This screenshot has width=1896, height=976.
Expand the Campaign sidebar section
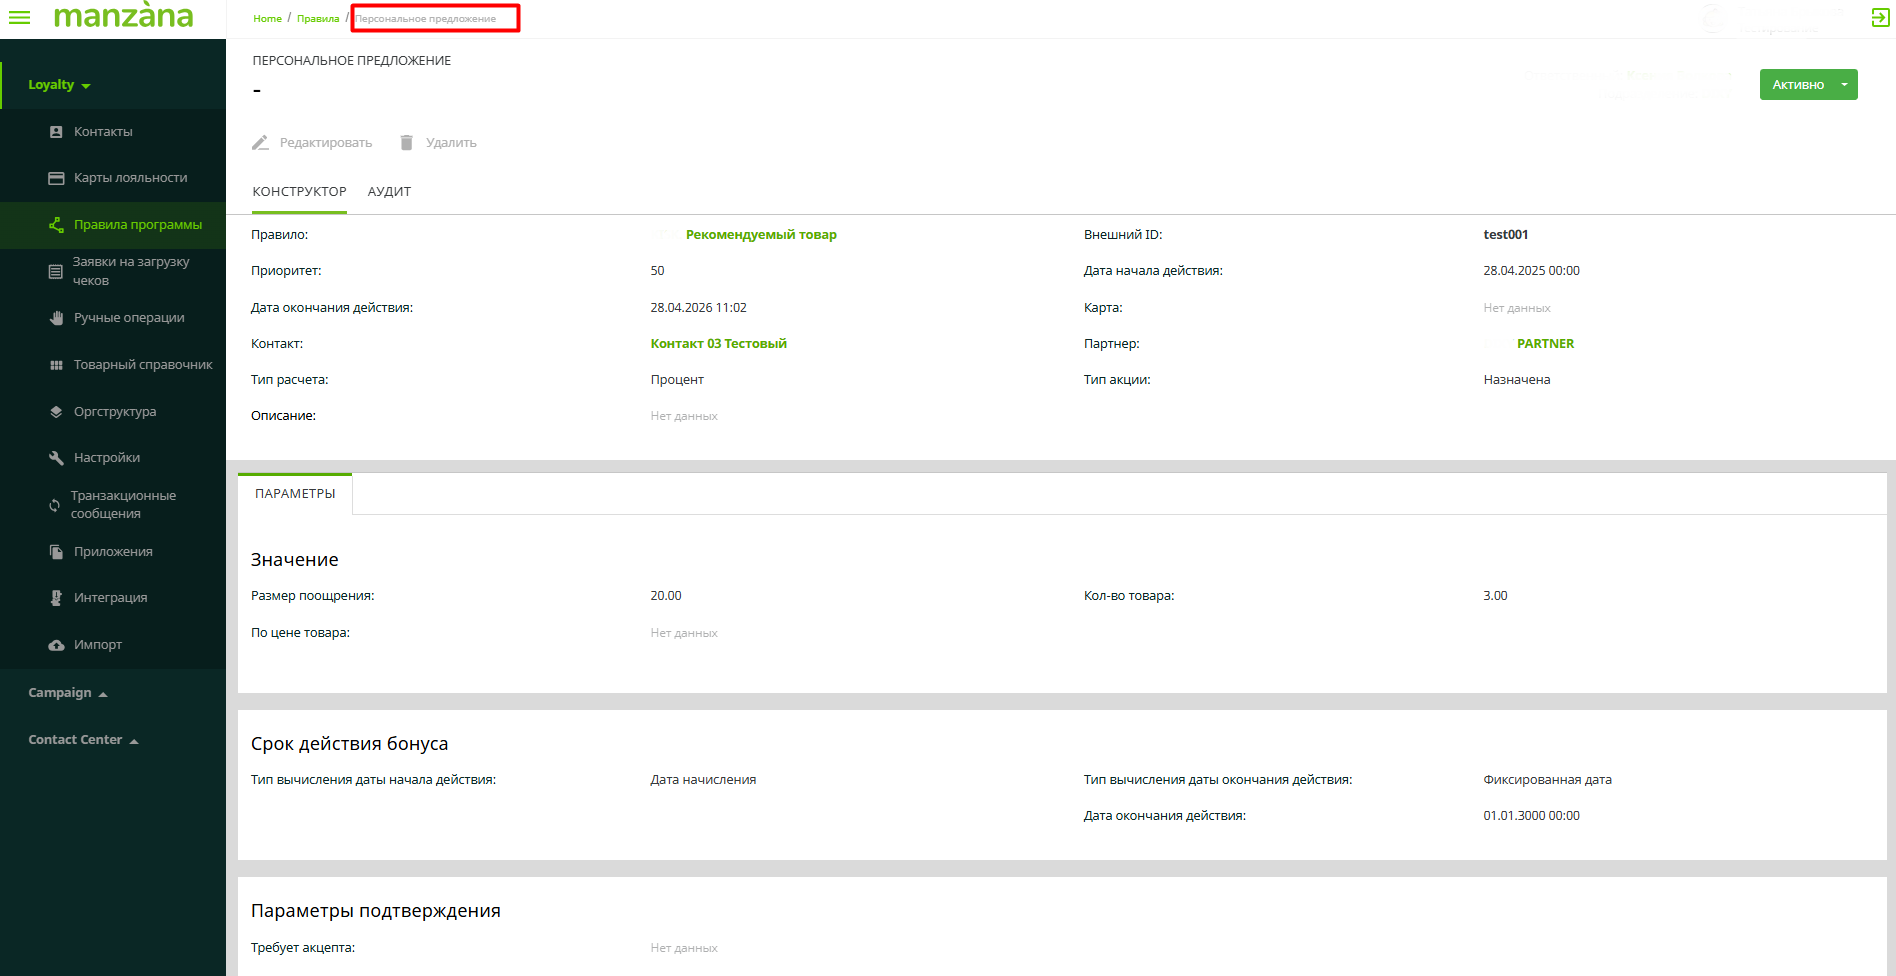tap(67, 693)
